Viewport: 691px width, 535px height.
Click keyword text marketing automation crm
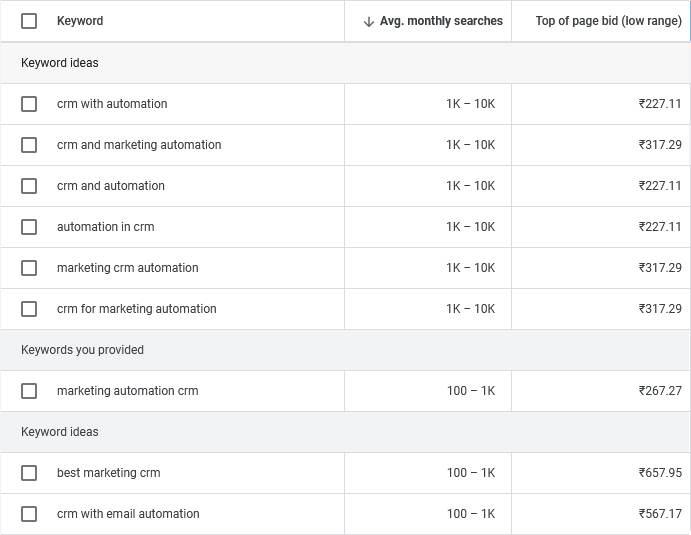coord(127,391)
